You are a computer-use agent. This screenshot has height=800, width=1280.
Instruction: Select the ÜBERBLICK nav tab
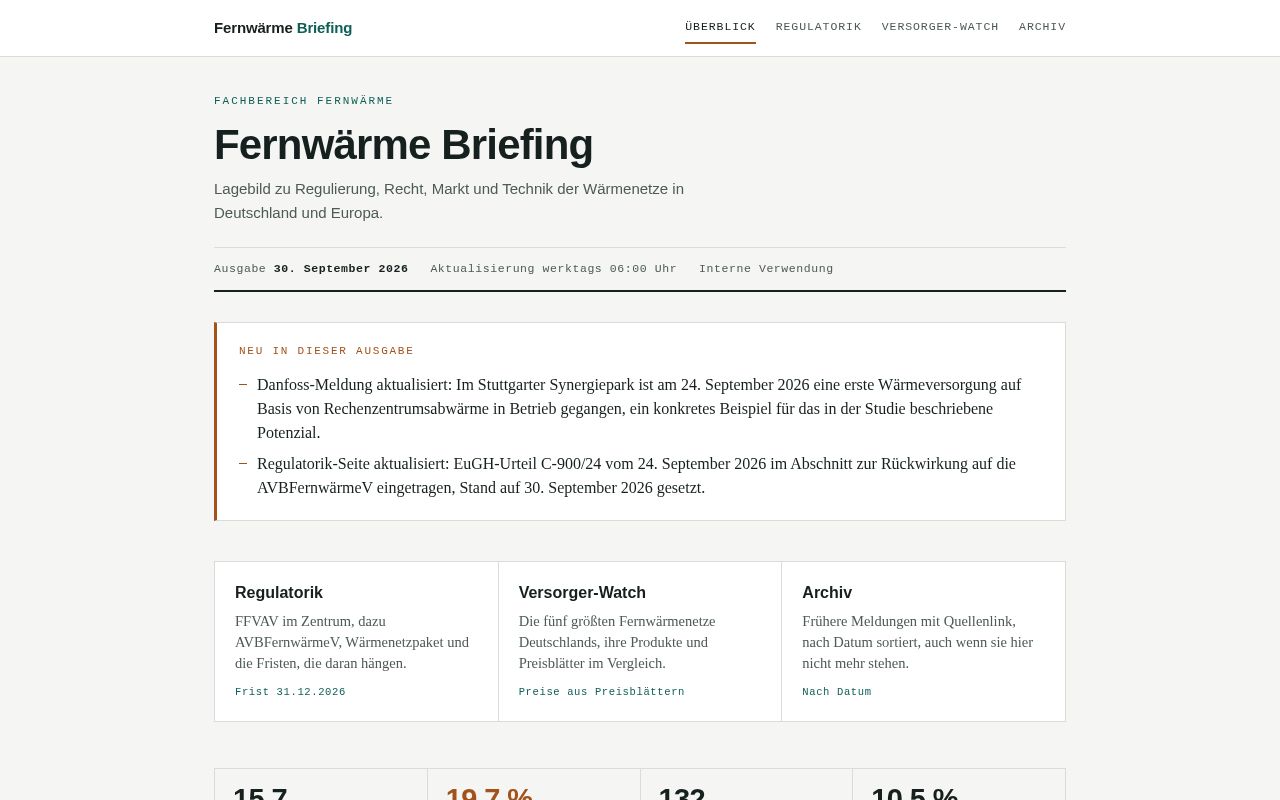(x=720, y=27)
